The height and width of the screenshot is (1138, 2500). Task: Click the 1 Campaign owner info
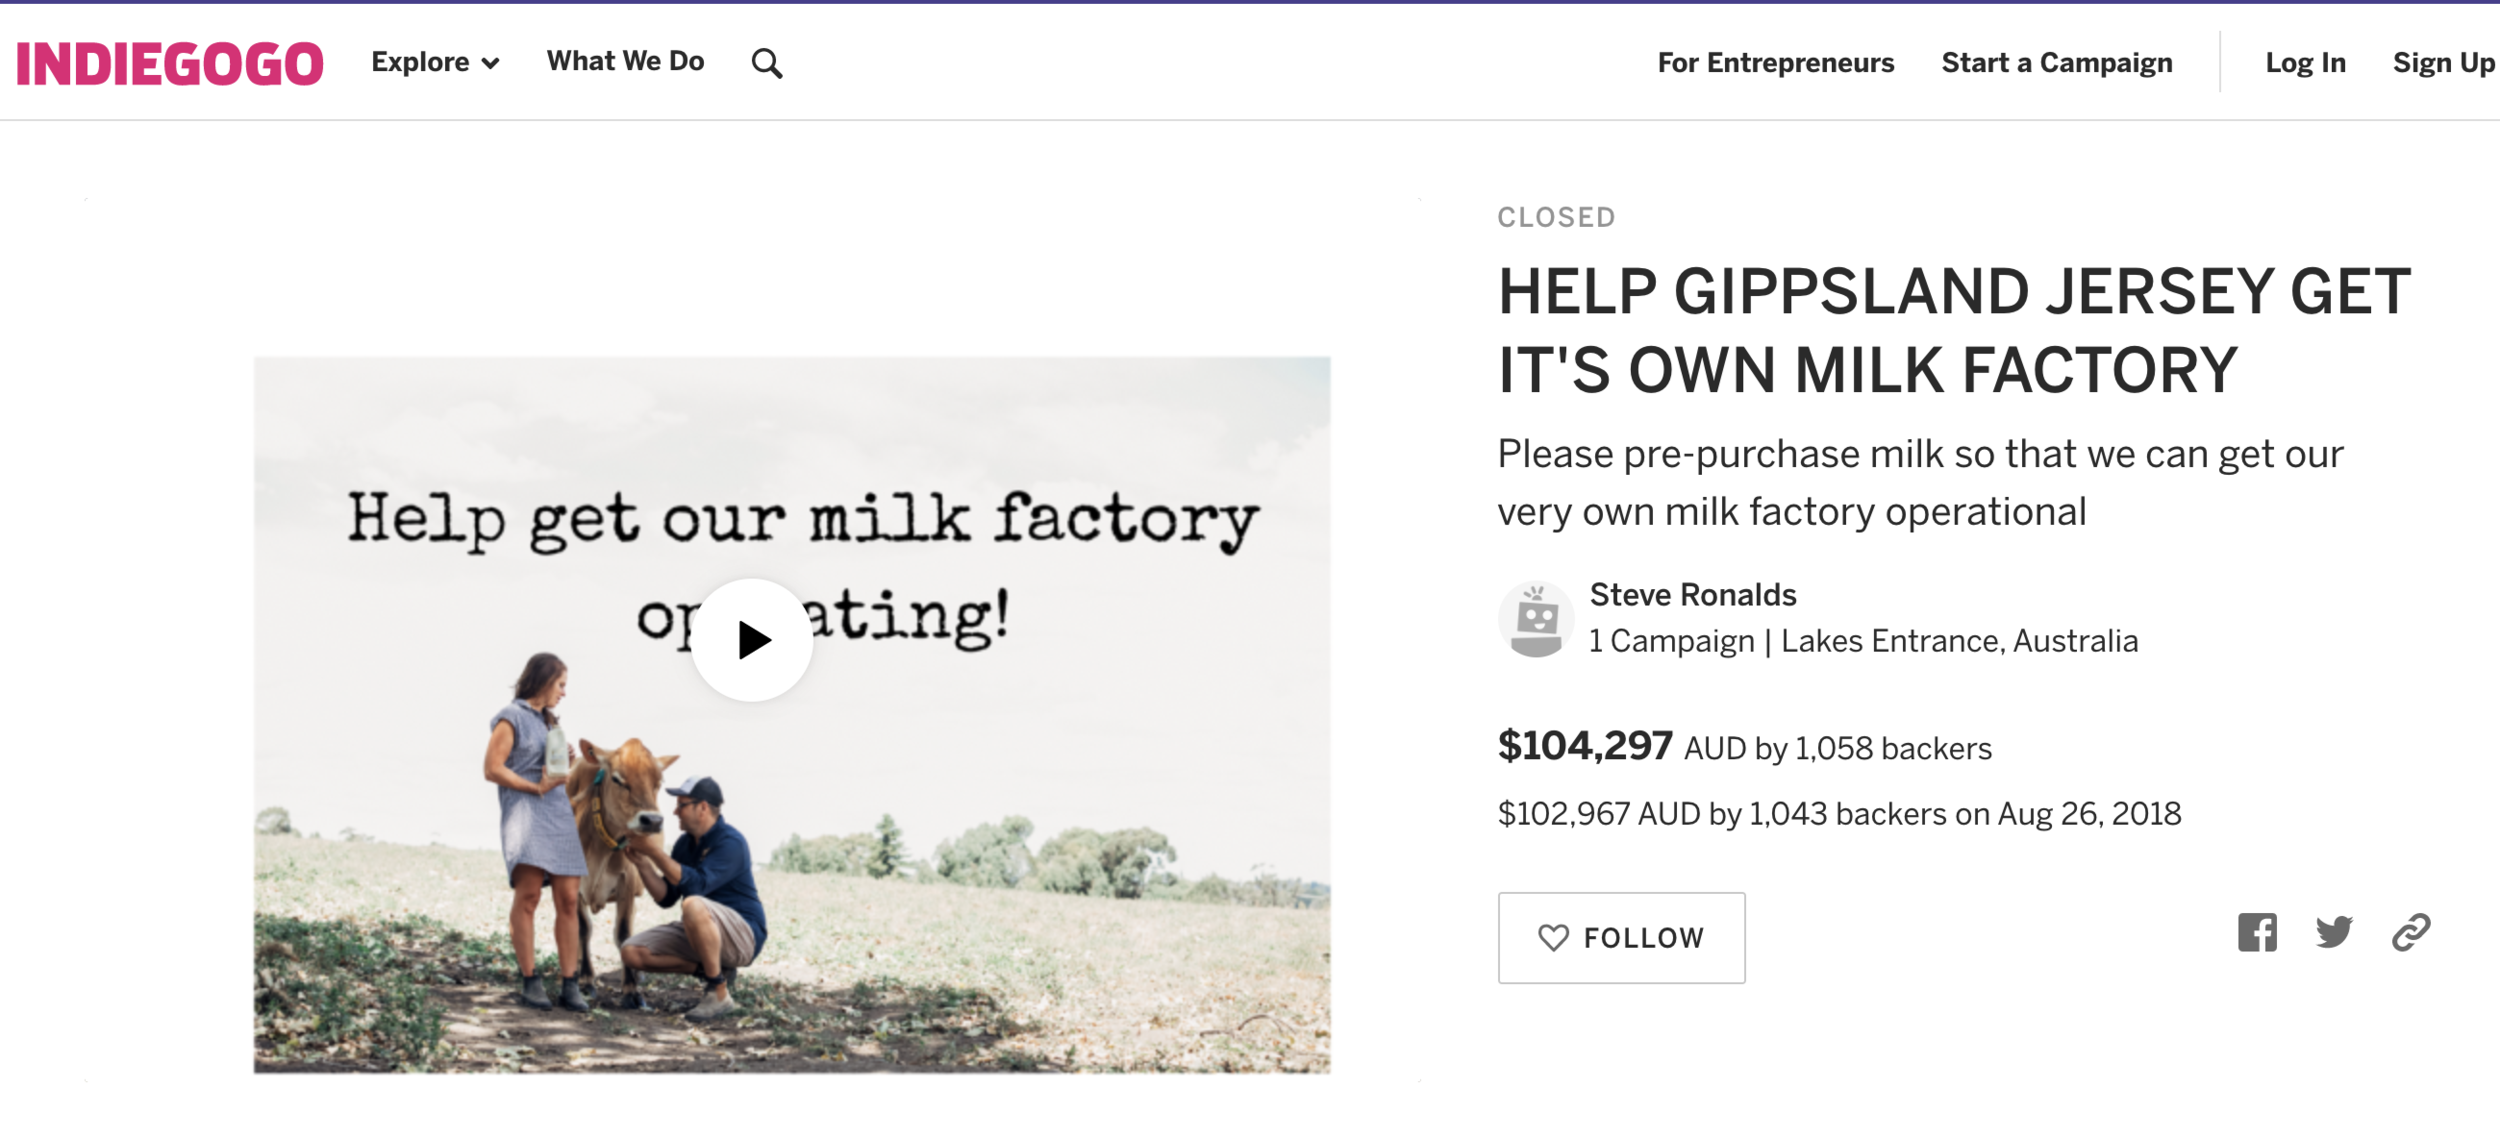pos(1672,641)
